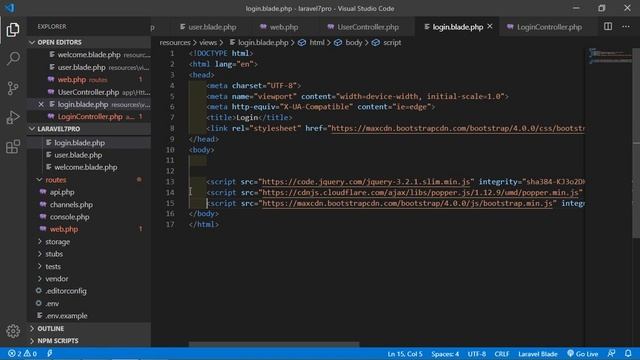Open the Explorer view in activity bar
Viewport: 640px width, 360px height.
13,30
